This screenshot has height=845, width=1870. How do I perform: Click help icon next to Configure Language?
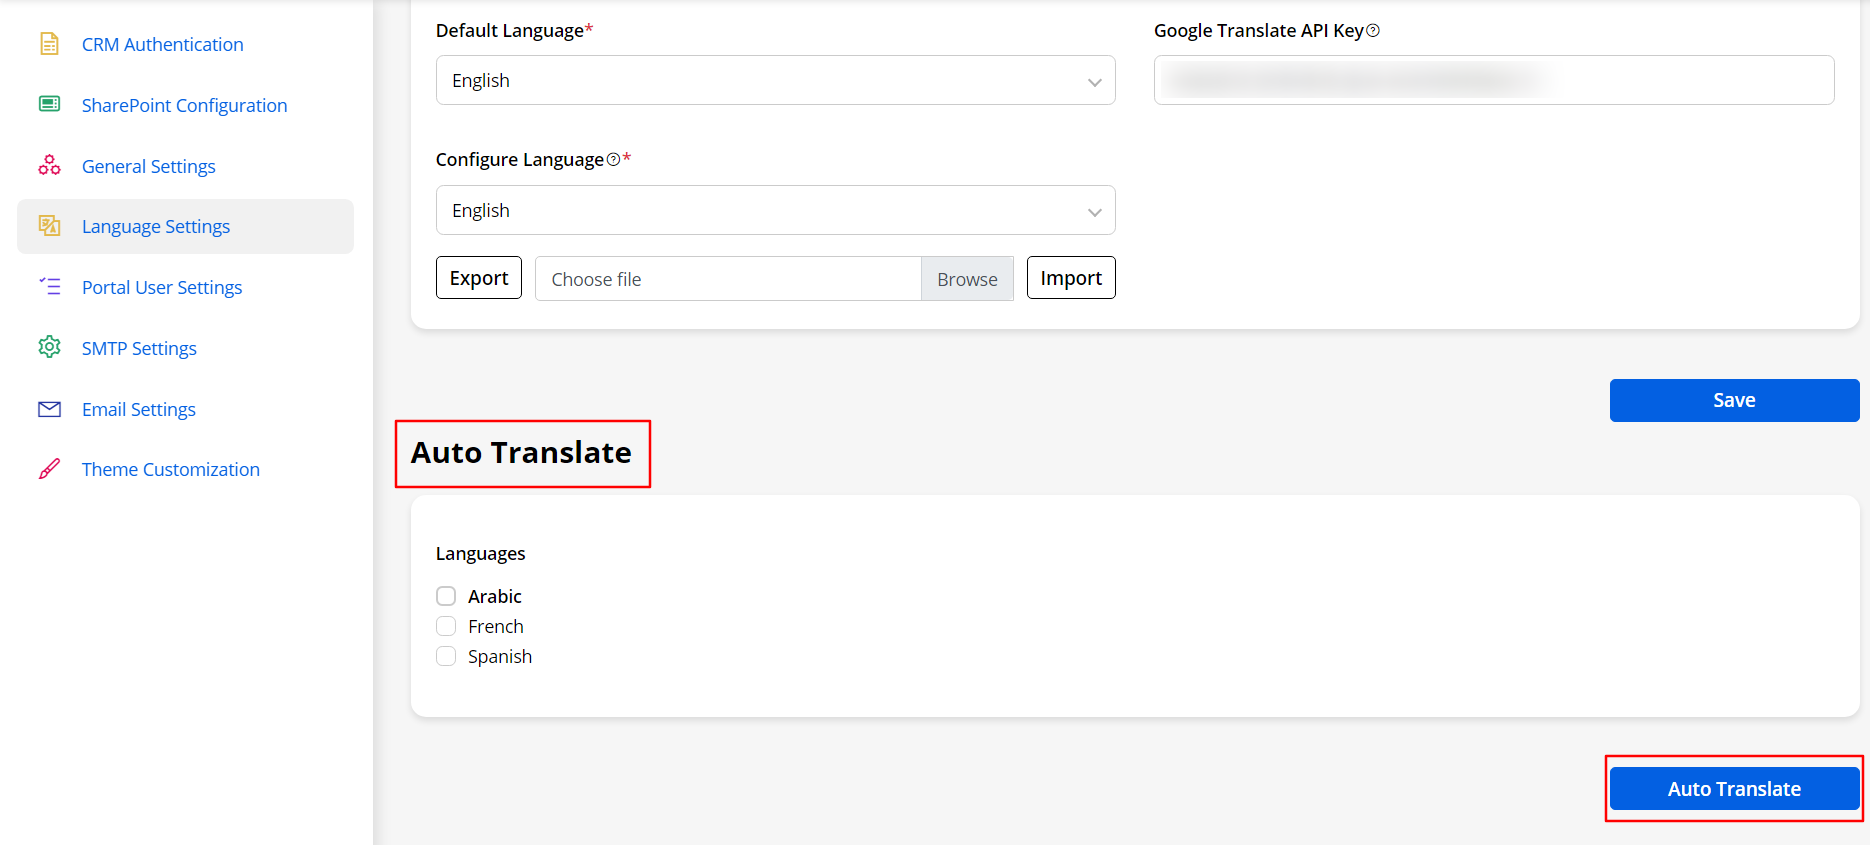[x=613, y=160]
